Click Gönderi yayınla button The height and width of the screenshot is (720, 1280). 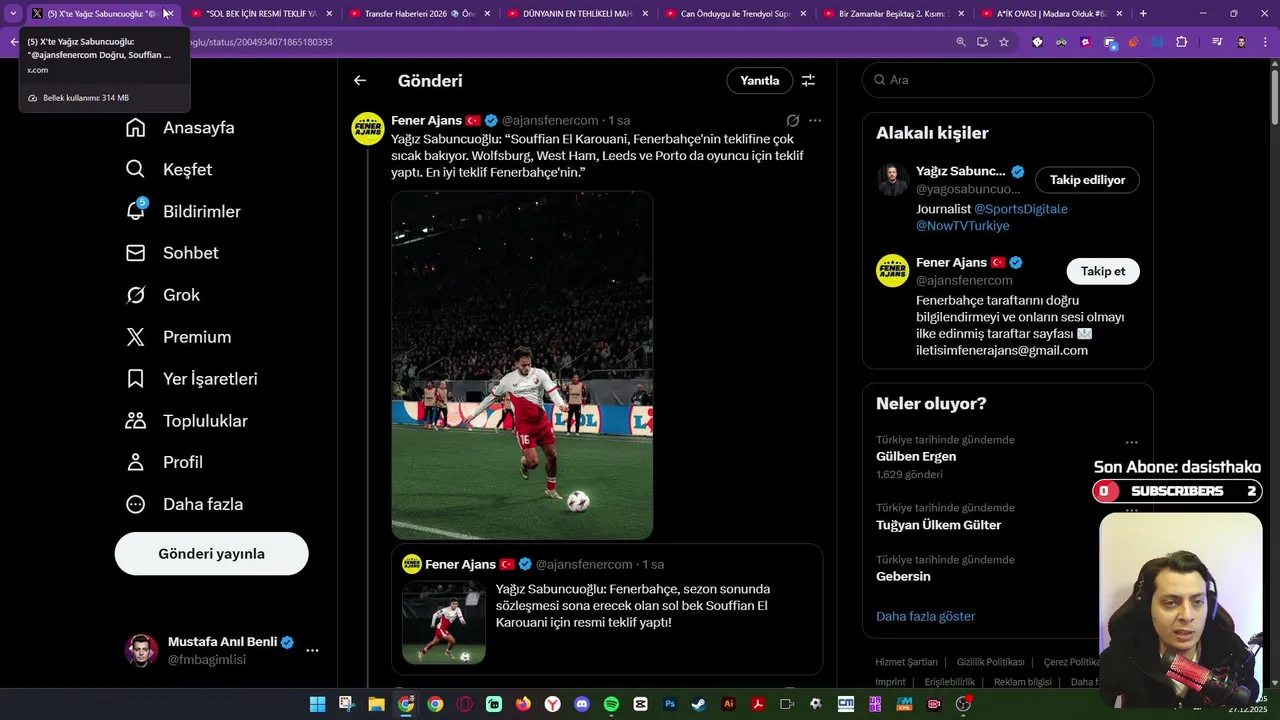point(211,554)
